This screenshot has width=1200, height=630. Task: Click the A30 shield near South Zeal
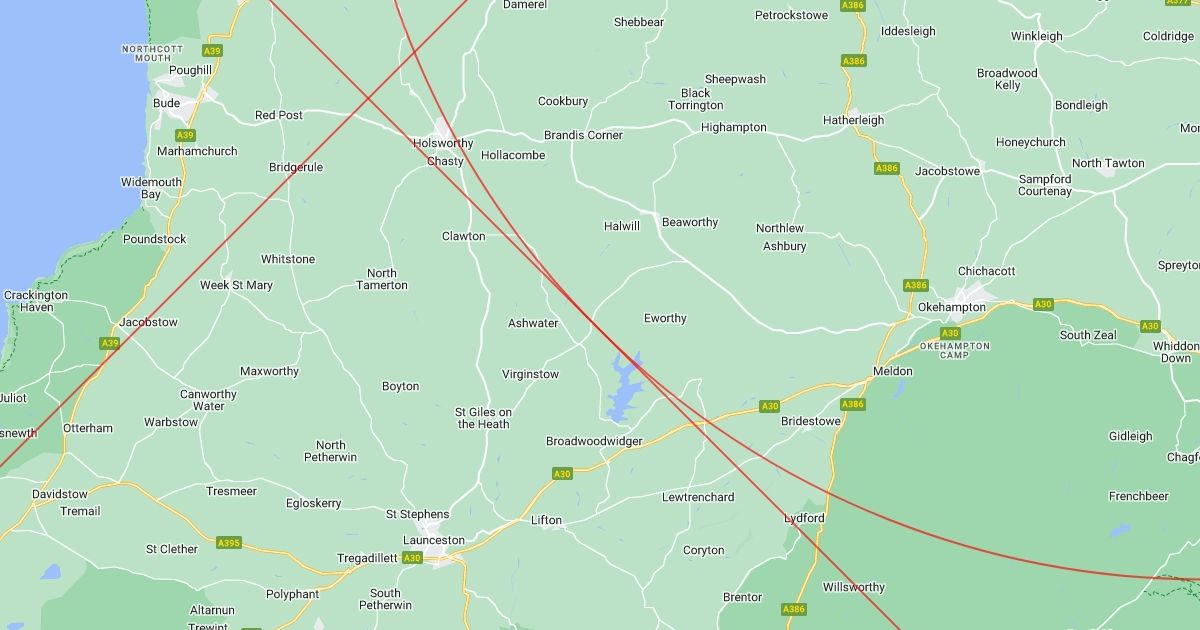[x=1043, y=304]
